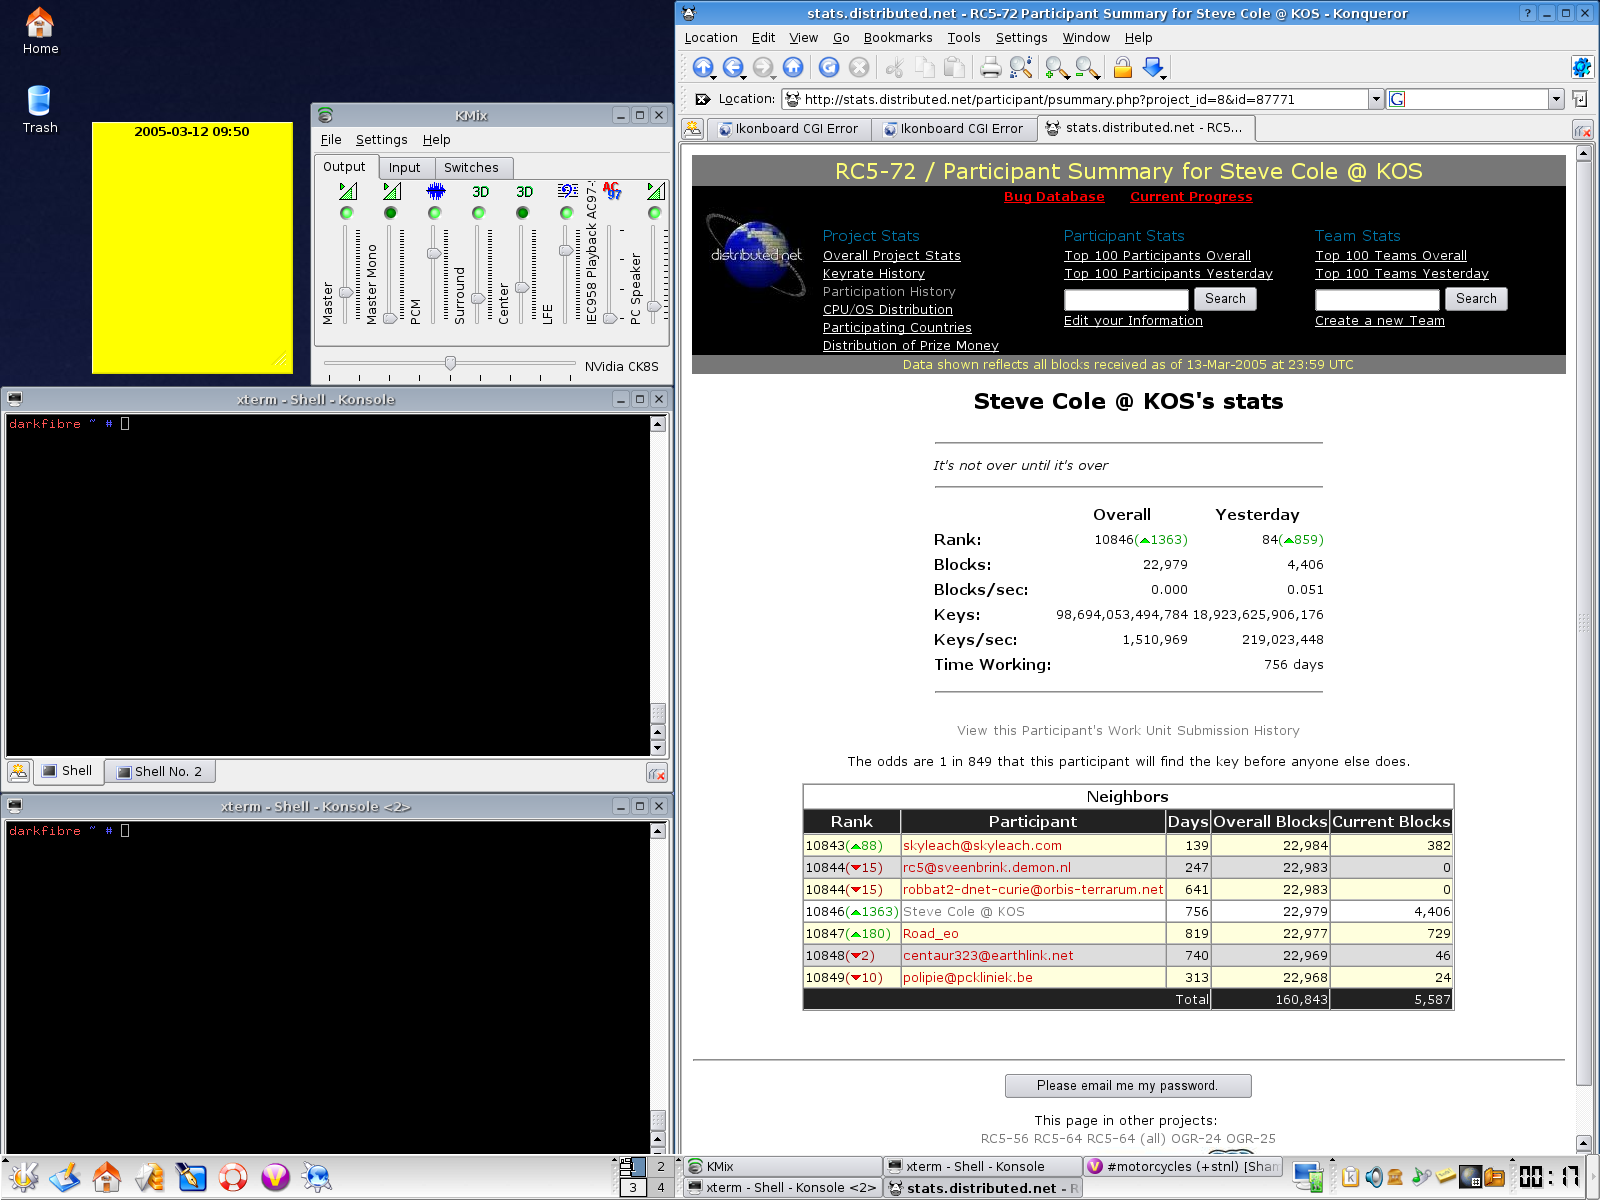Open the Bug Database link
This screenshot has width=1600, height=1200.
coord(1054,197)
